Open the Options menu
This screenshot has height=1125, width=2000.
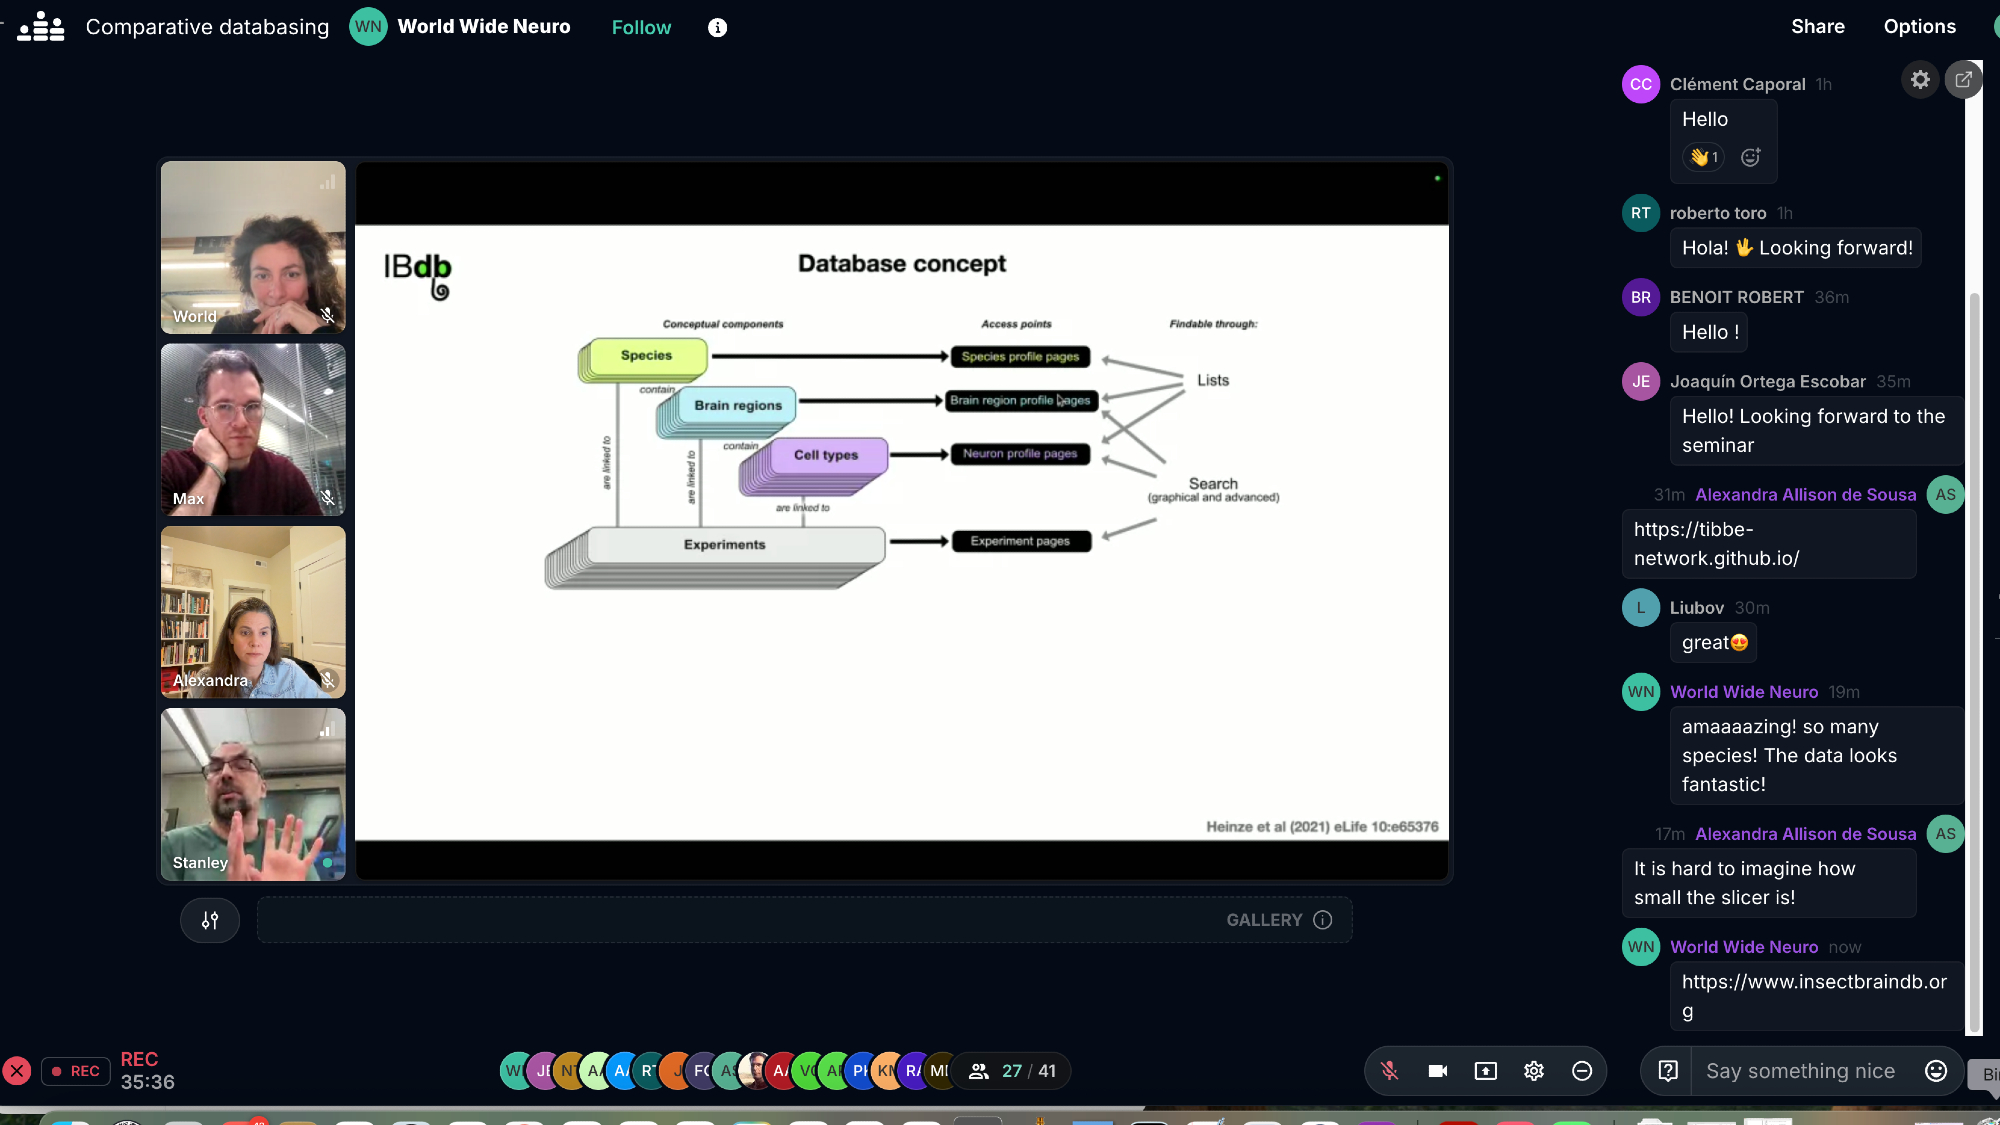point(1919,27)
